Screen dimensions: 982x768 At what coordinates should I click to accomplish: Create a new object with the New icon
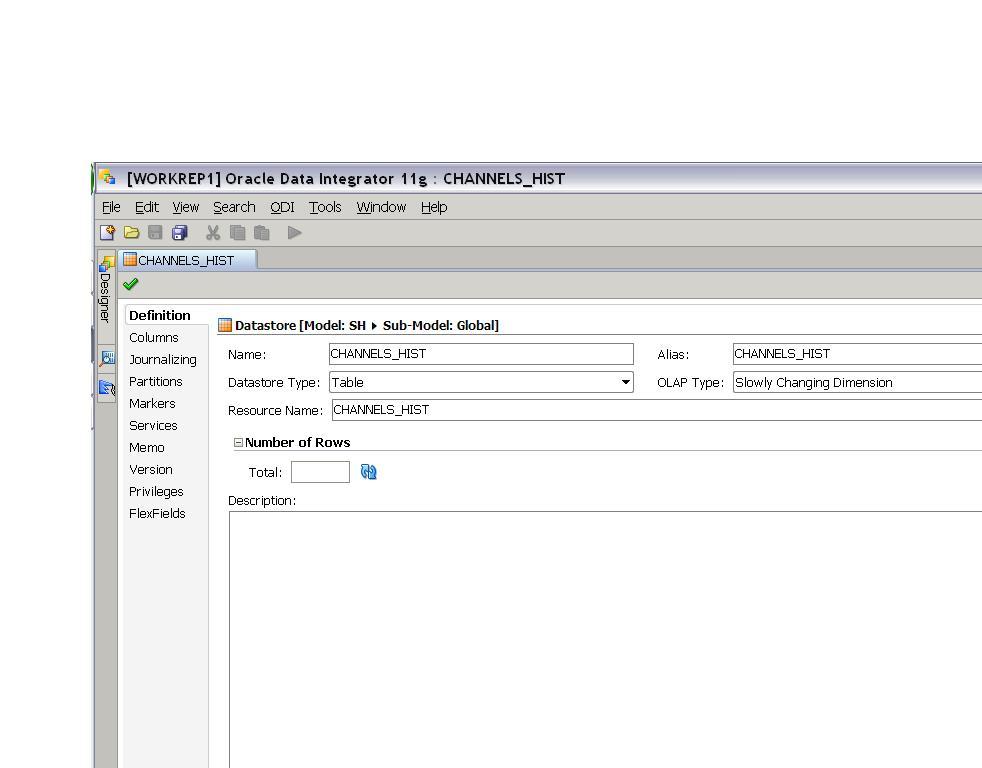pyautogui.click(x=108, y=232)
